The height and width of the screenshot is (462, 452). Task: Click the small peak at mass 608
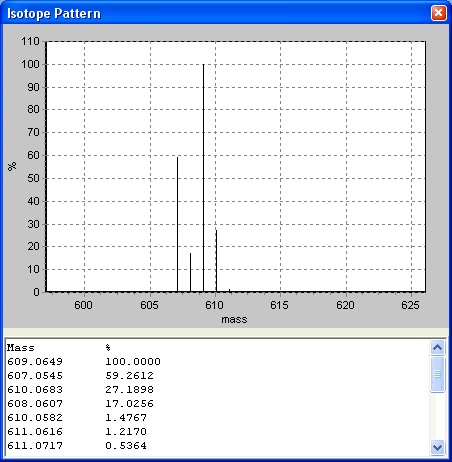coord(190,273)
